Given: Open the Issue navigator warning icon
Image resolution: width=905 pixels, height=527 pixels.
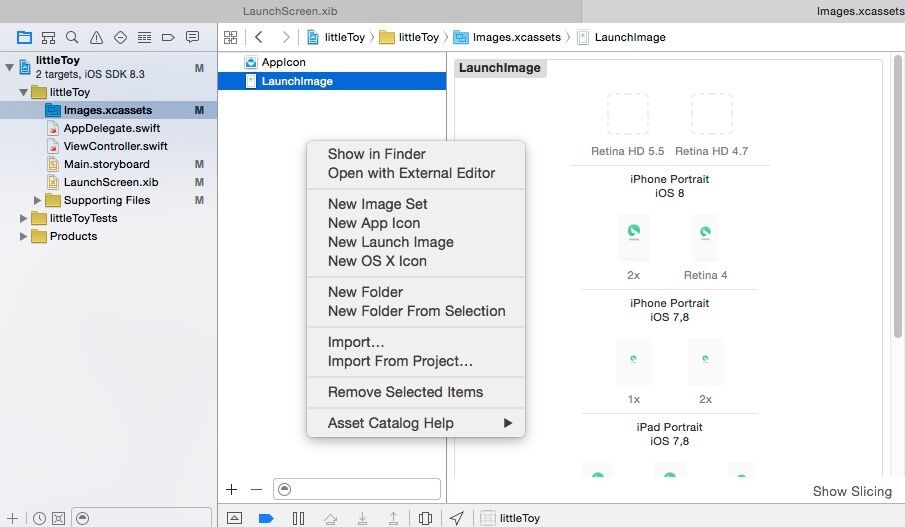Looking at the screenshot, I should coord(96,38).
